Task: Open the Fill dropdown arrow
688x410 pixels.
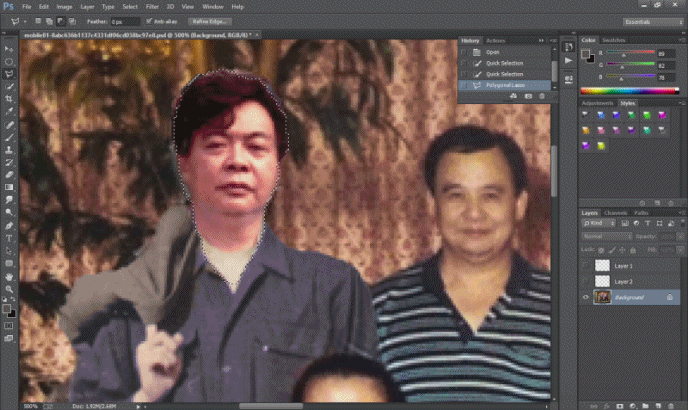Action: click(x=681, y=250)
